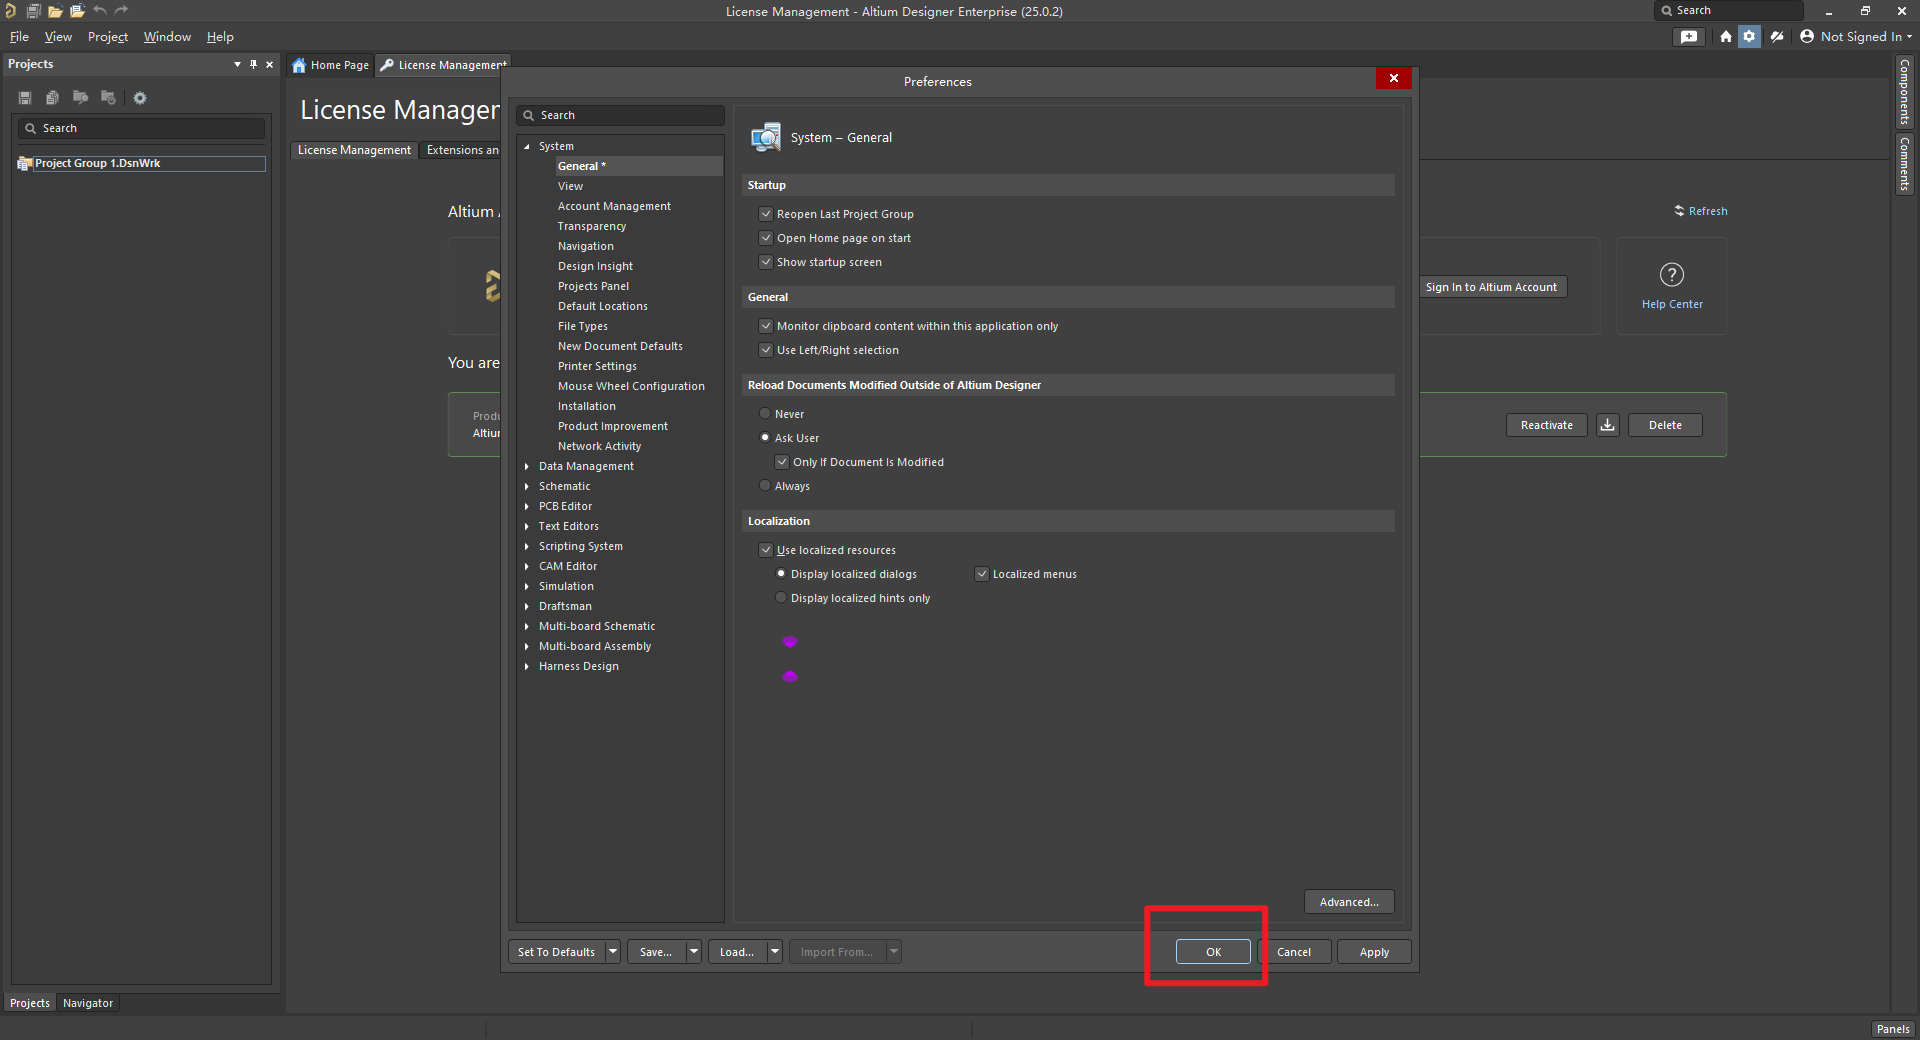
Task: Open the Projects panel settings gear
Action: point(140,98)
